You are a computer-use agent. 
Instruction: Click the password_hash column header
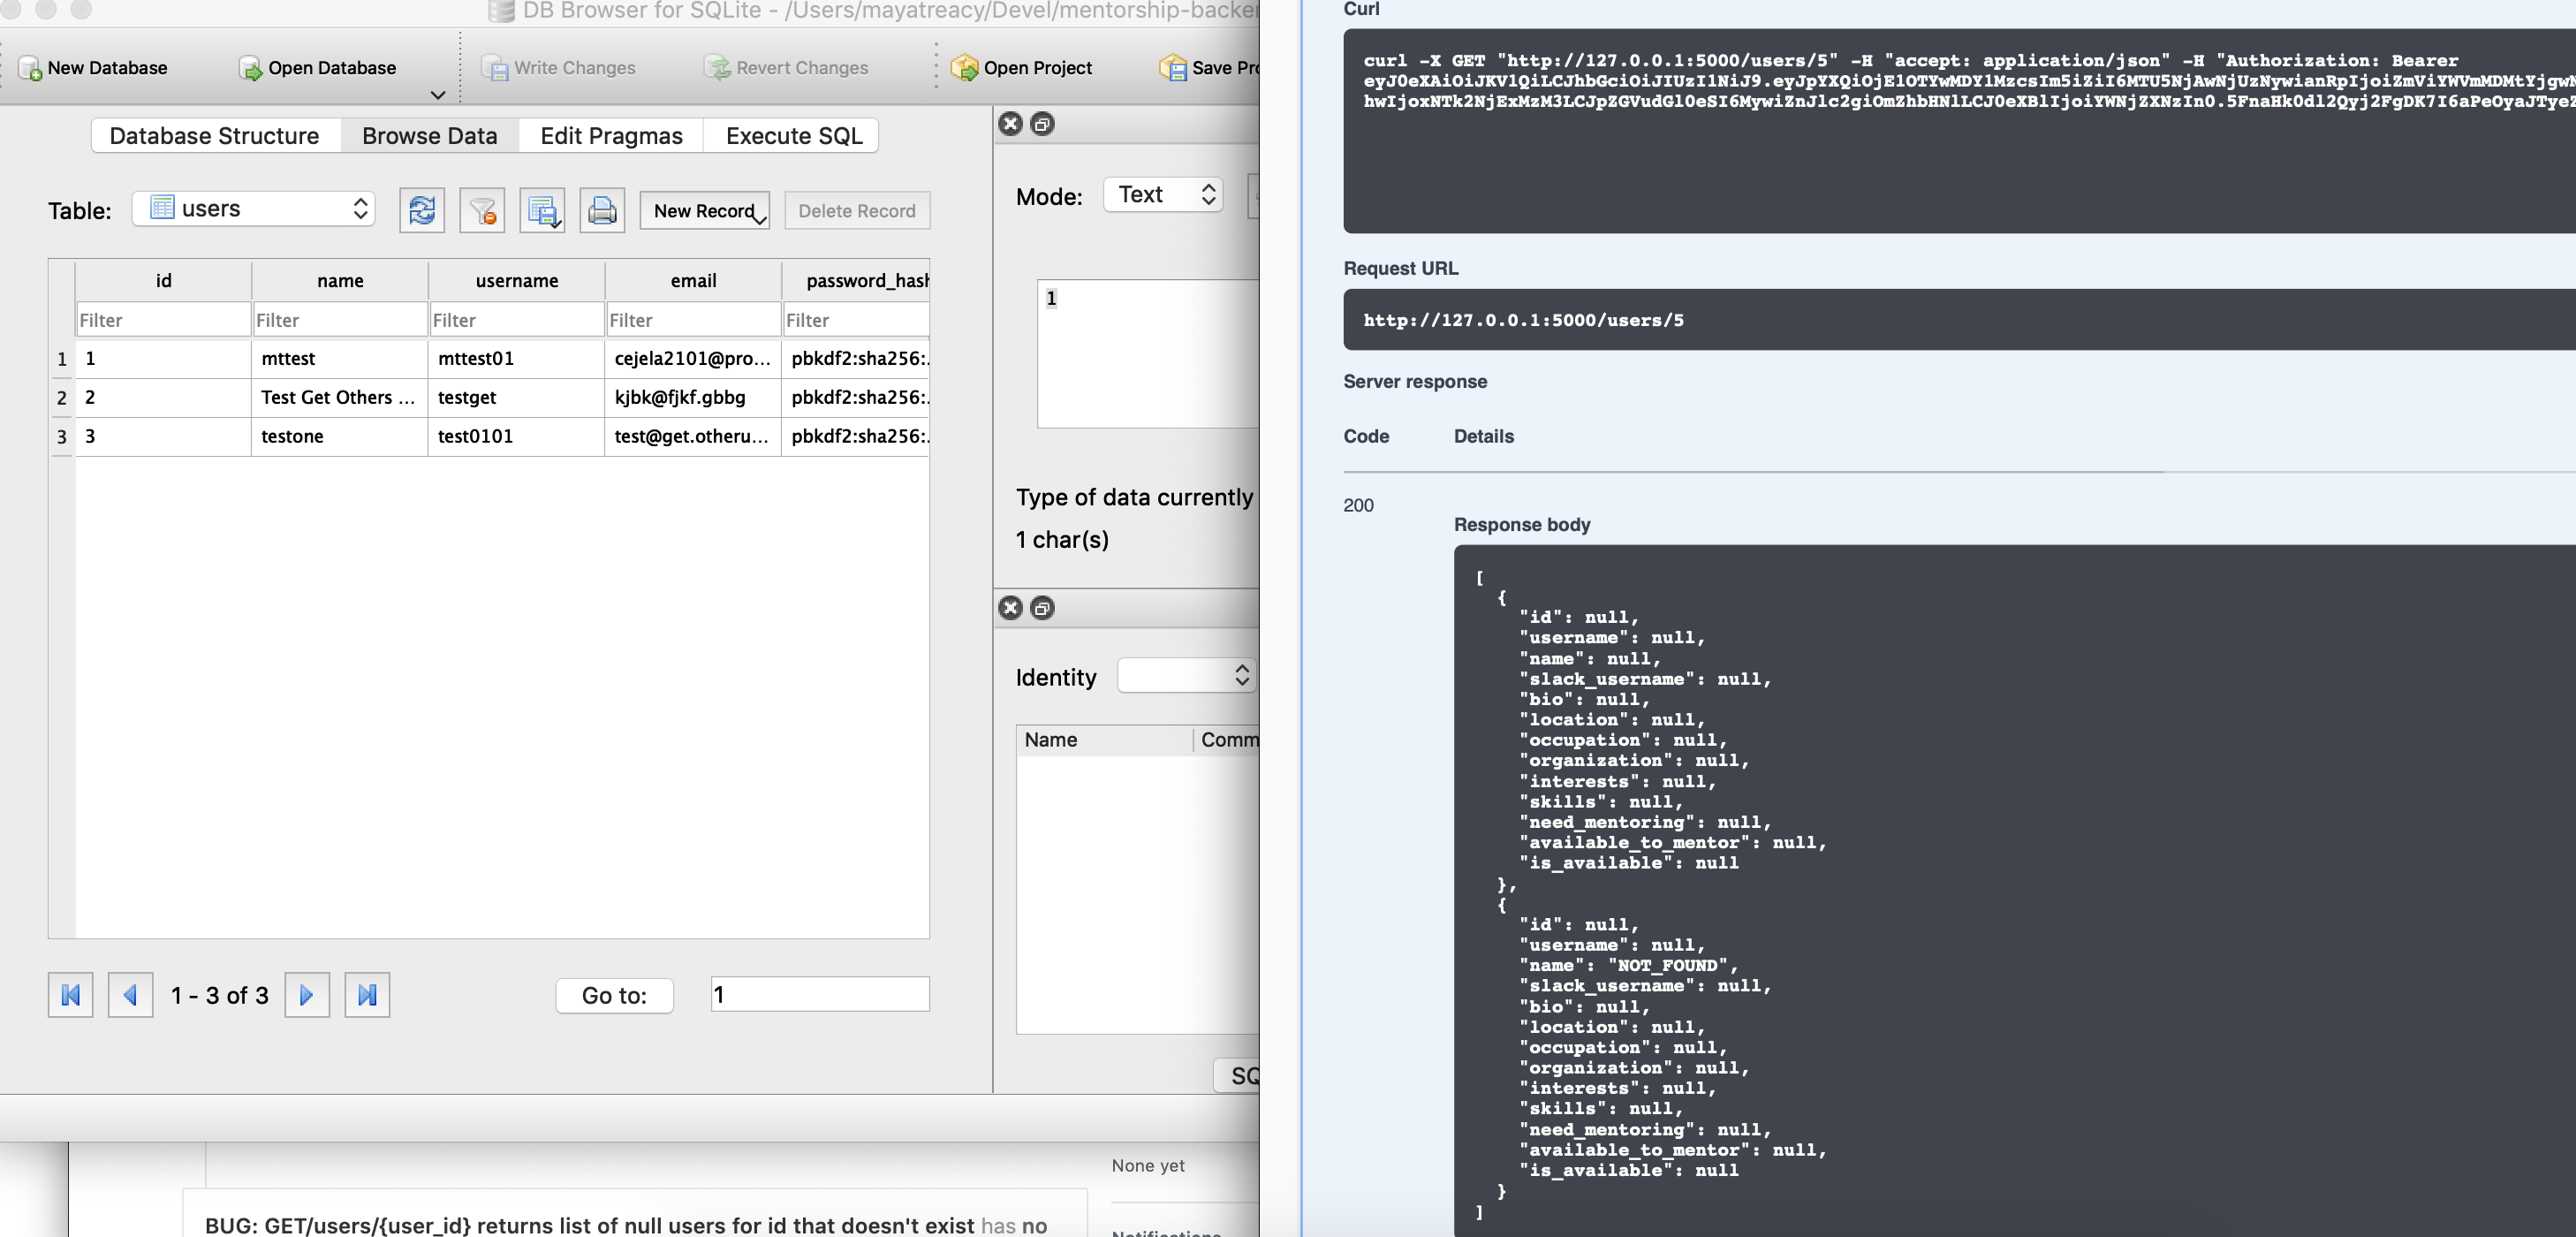[856, 280]
